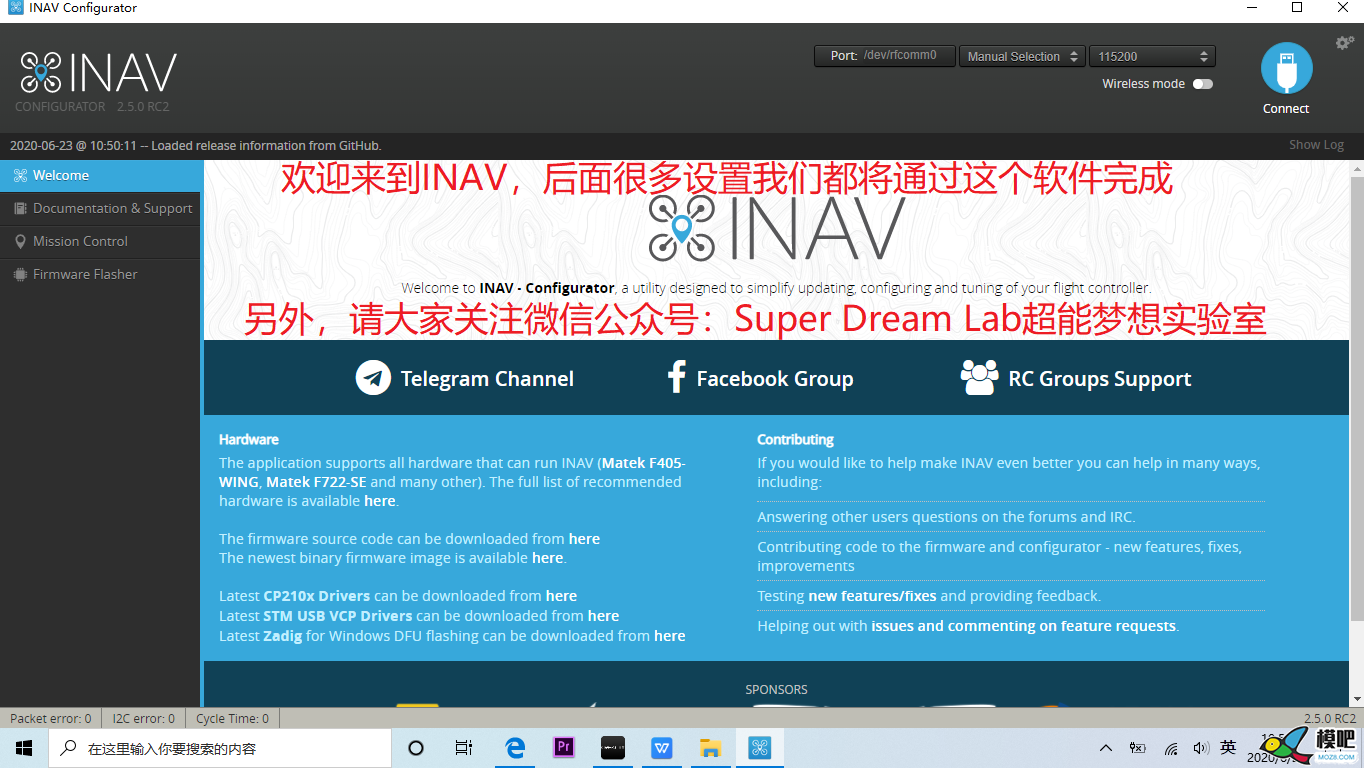Open the Facebook Group icon
Image resolution: width=1364 pixels, height=772 pixels.
pyautogui.click(x=676, y=378)
